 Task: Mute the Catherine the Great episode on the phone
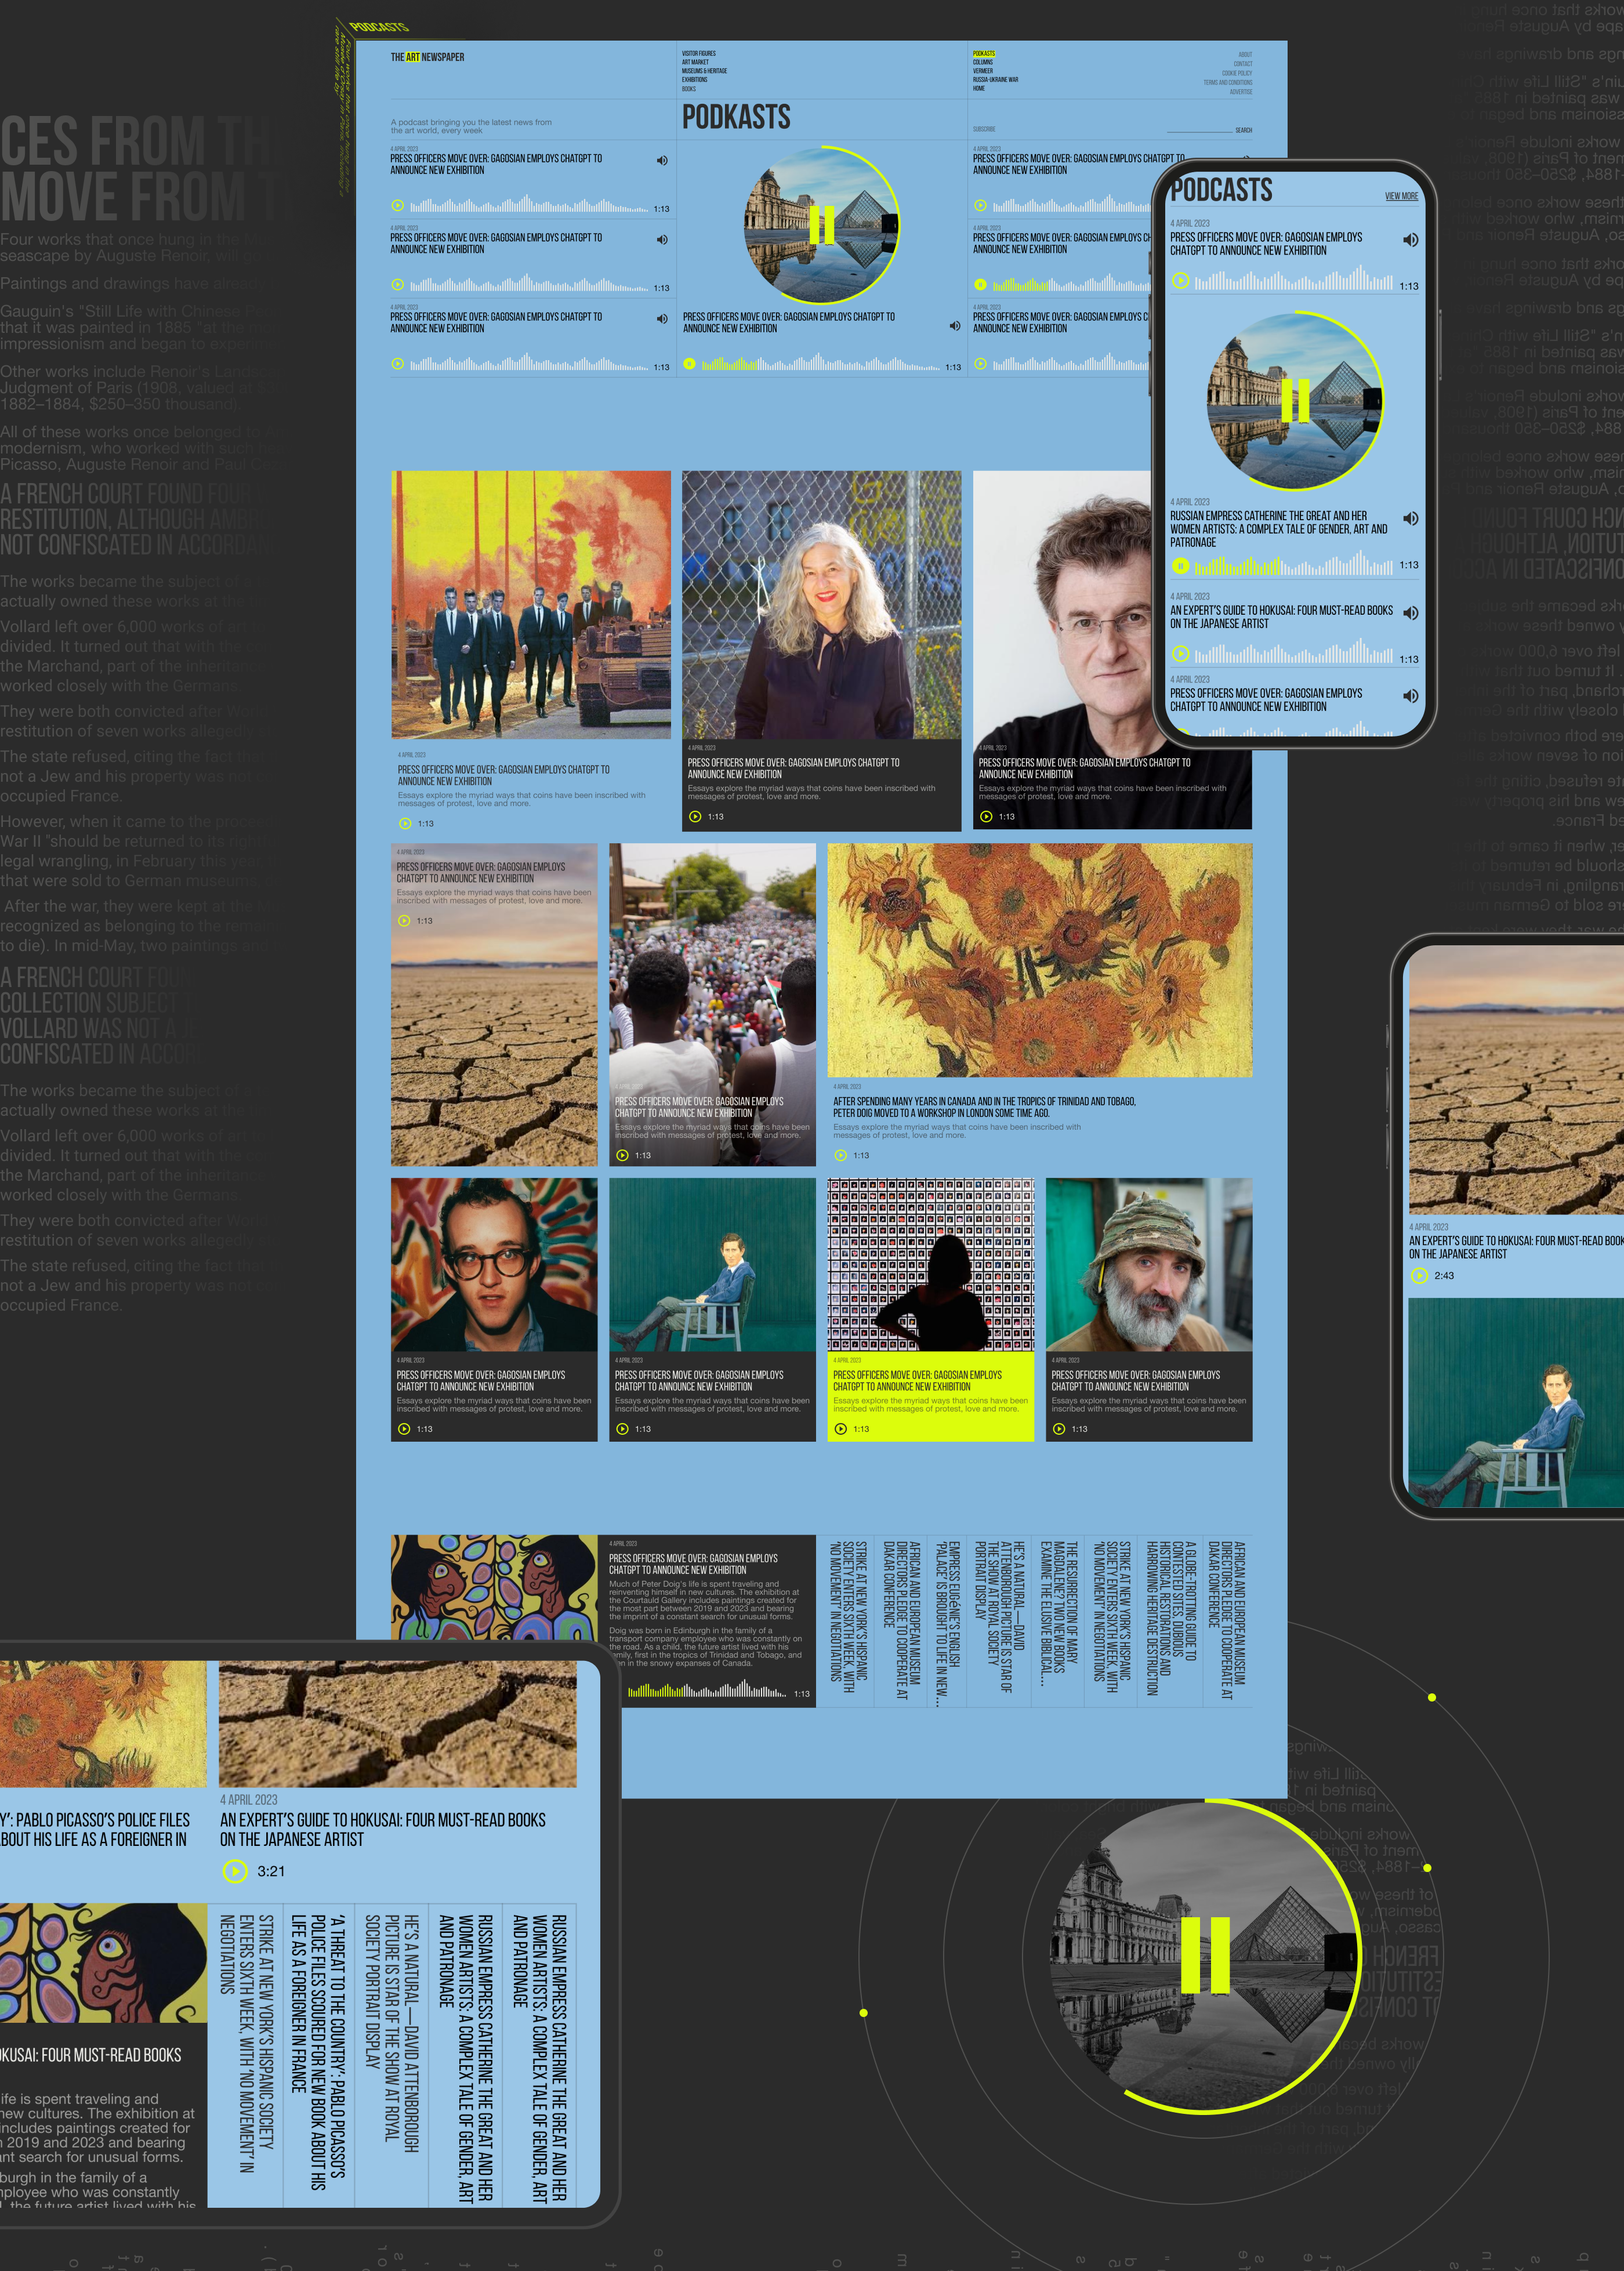(1411, 518)
